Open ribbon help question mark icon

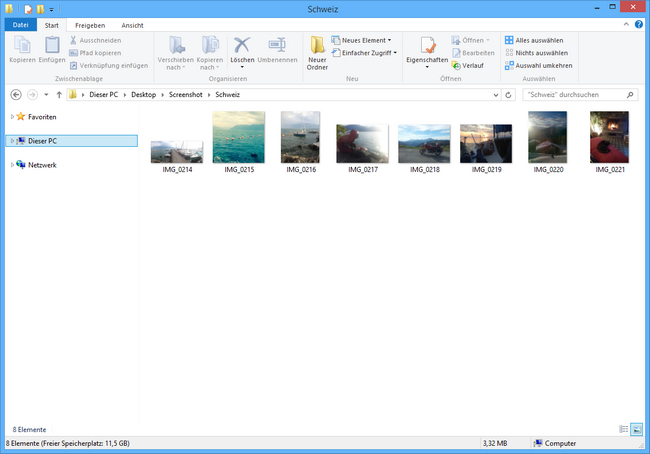(x=641, y=24)
